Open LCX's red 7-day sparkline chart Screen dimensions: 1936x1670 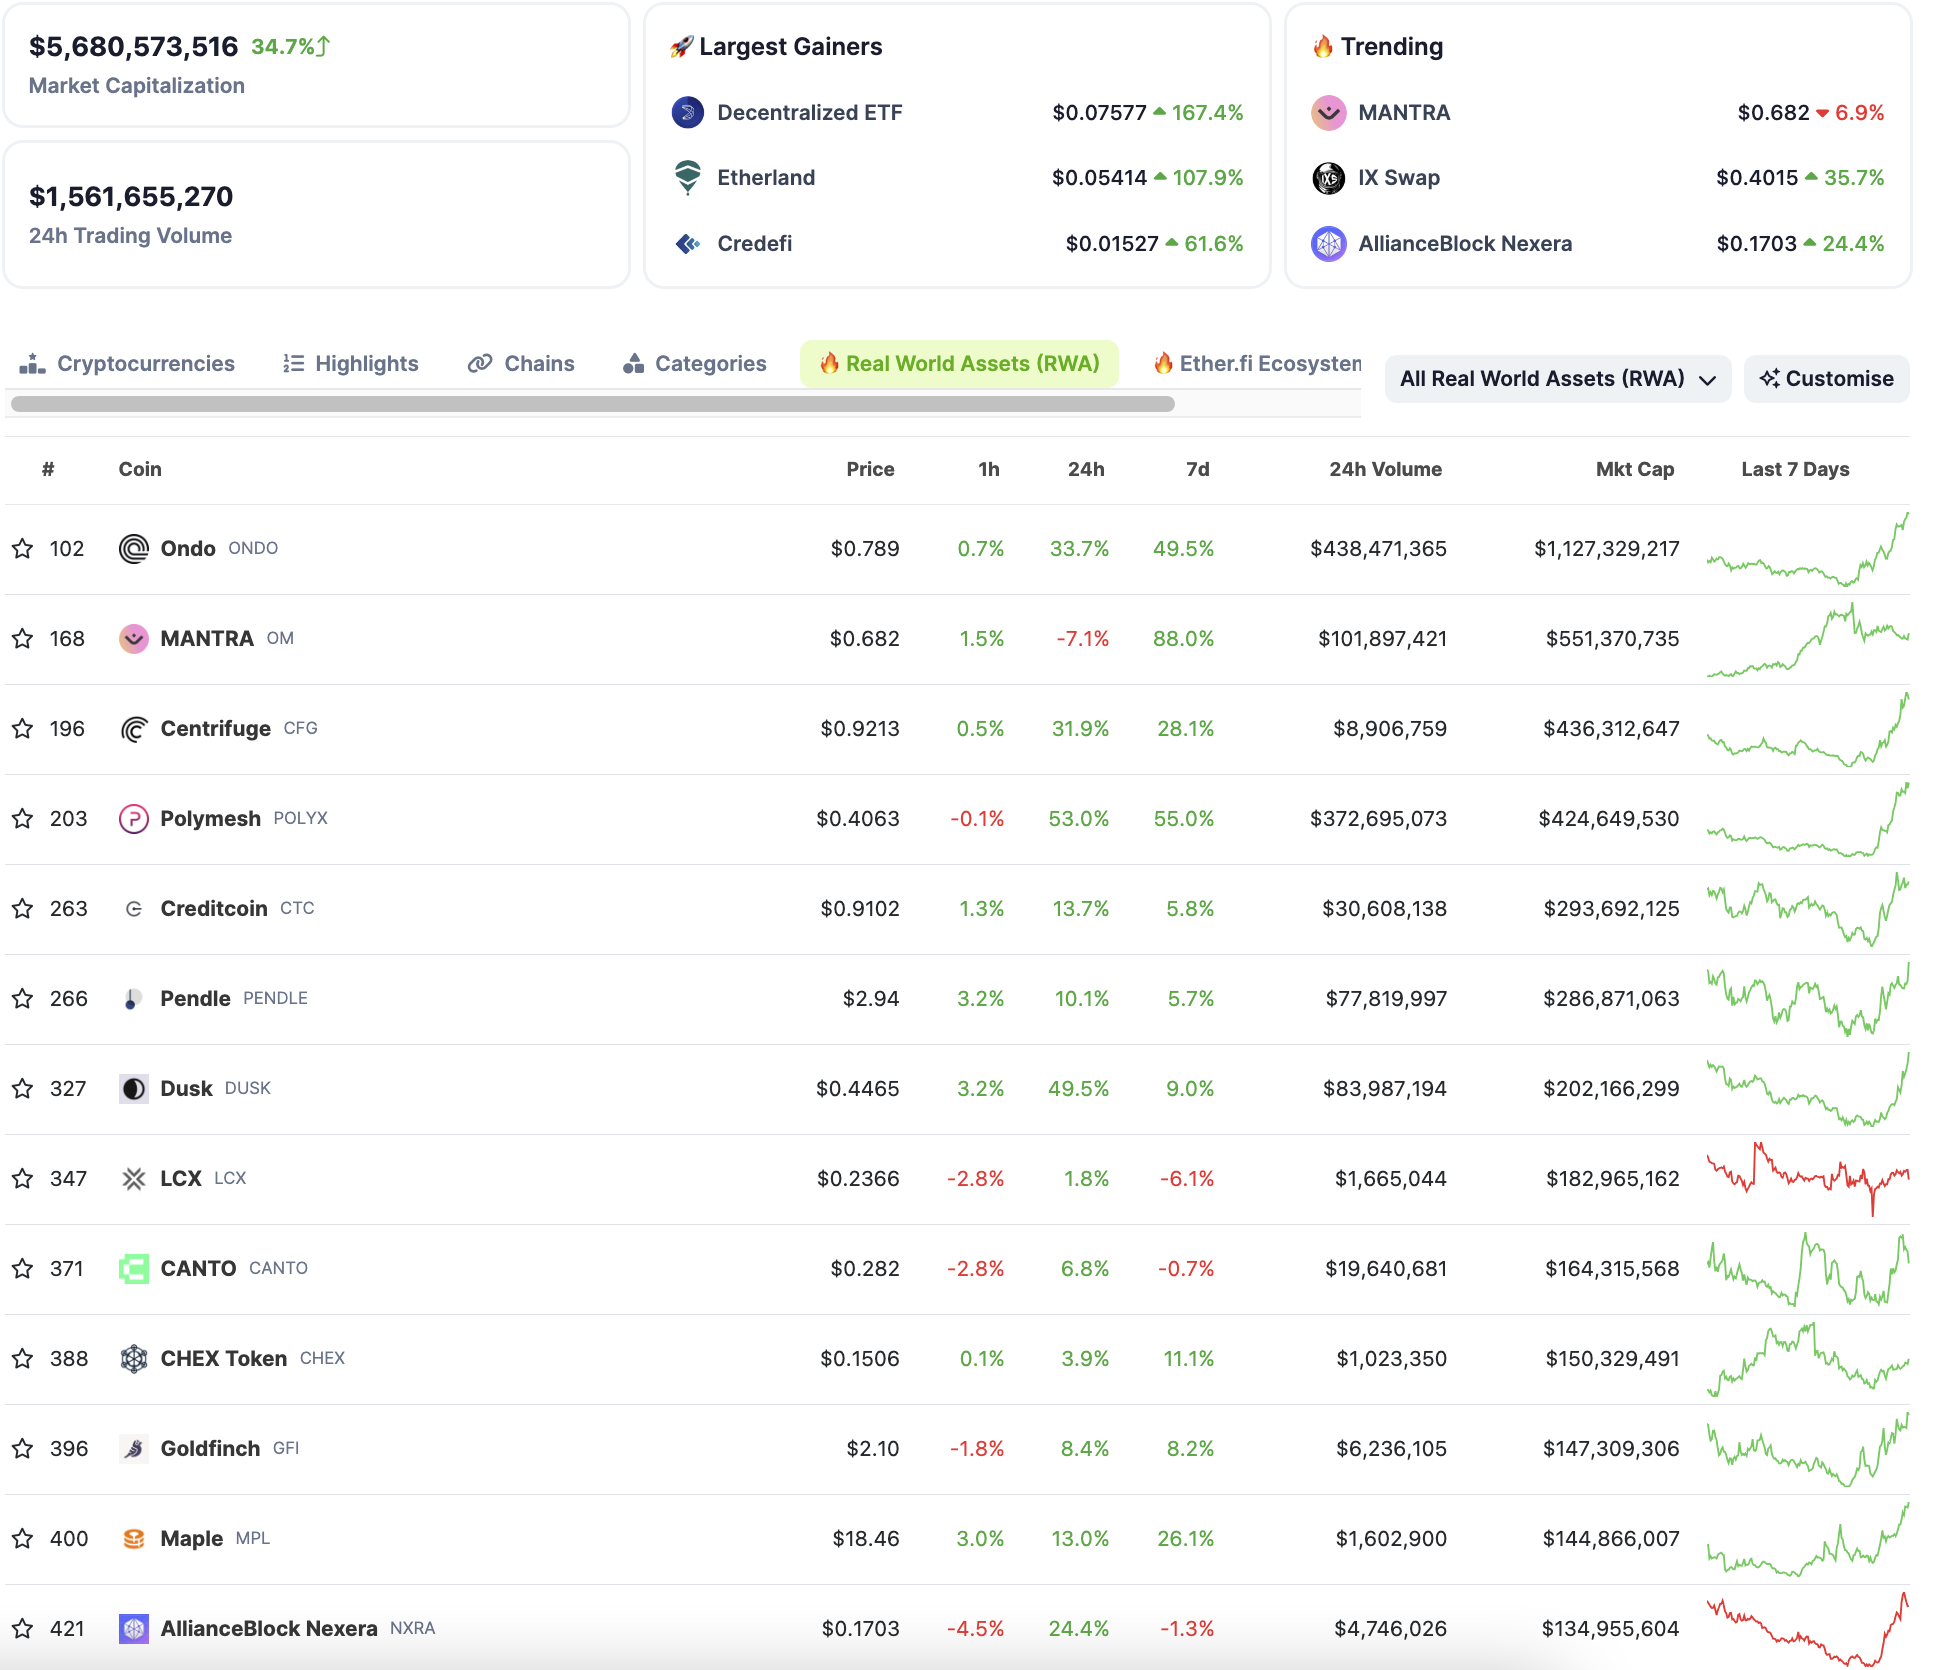1808,1179
